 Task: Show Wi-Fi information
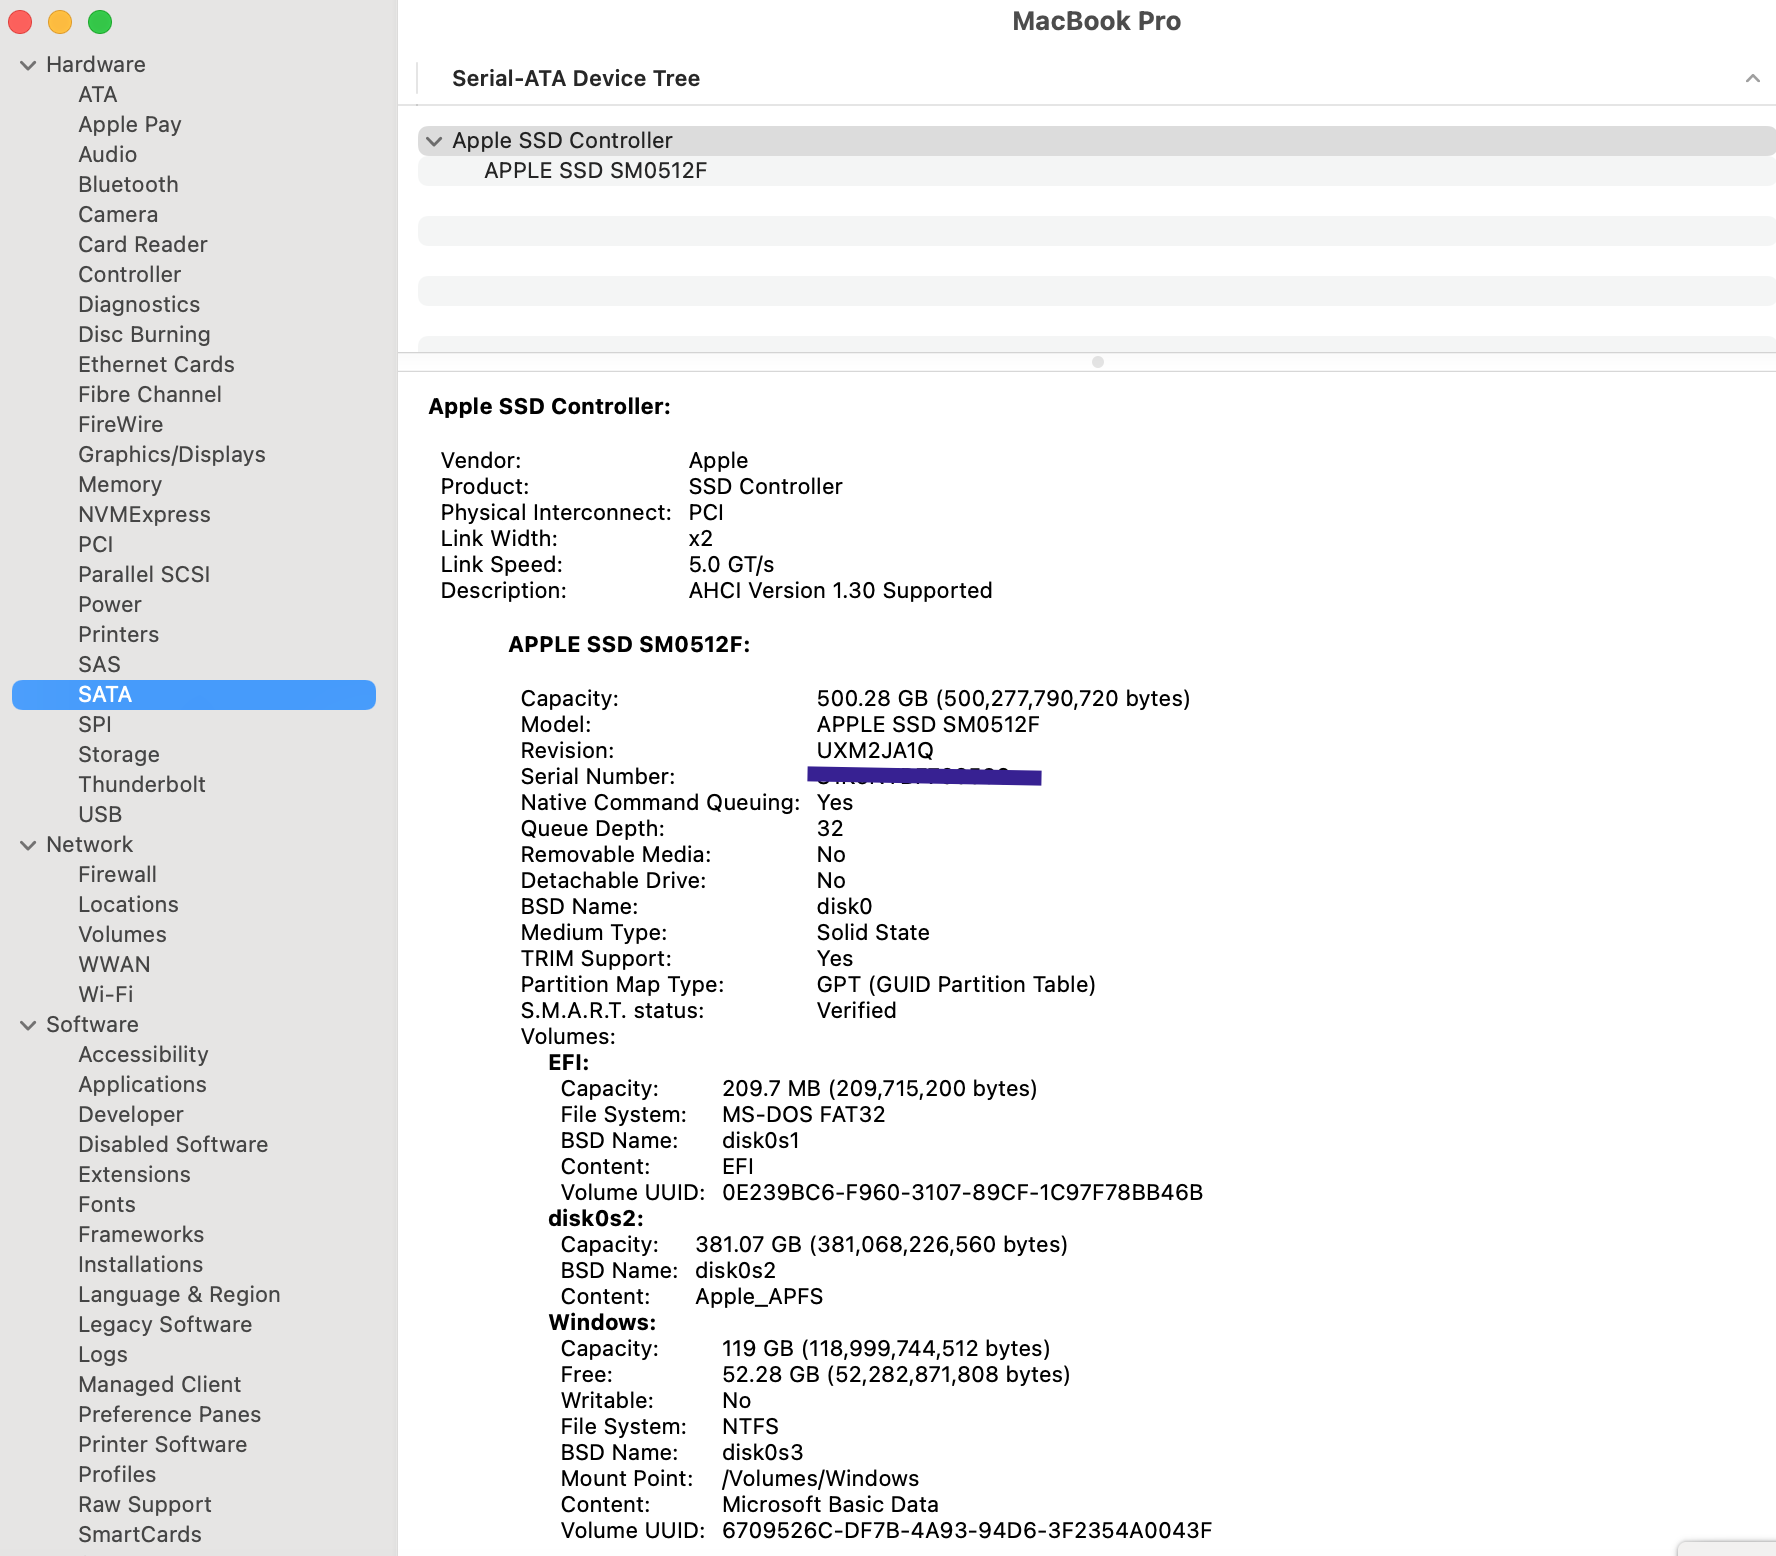click(106, 995)
